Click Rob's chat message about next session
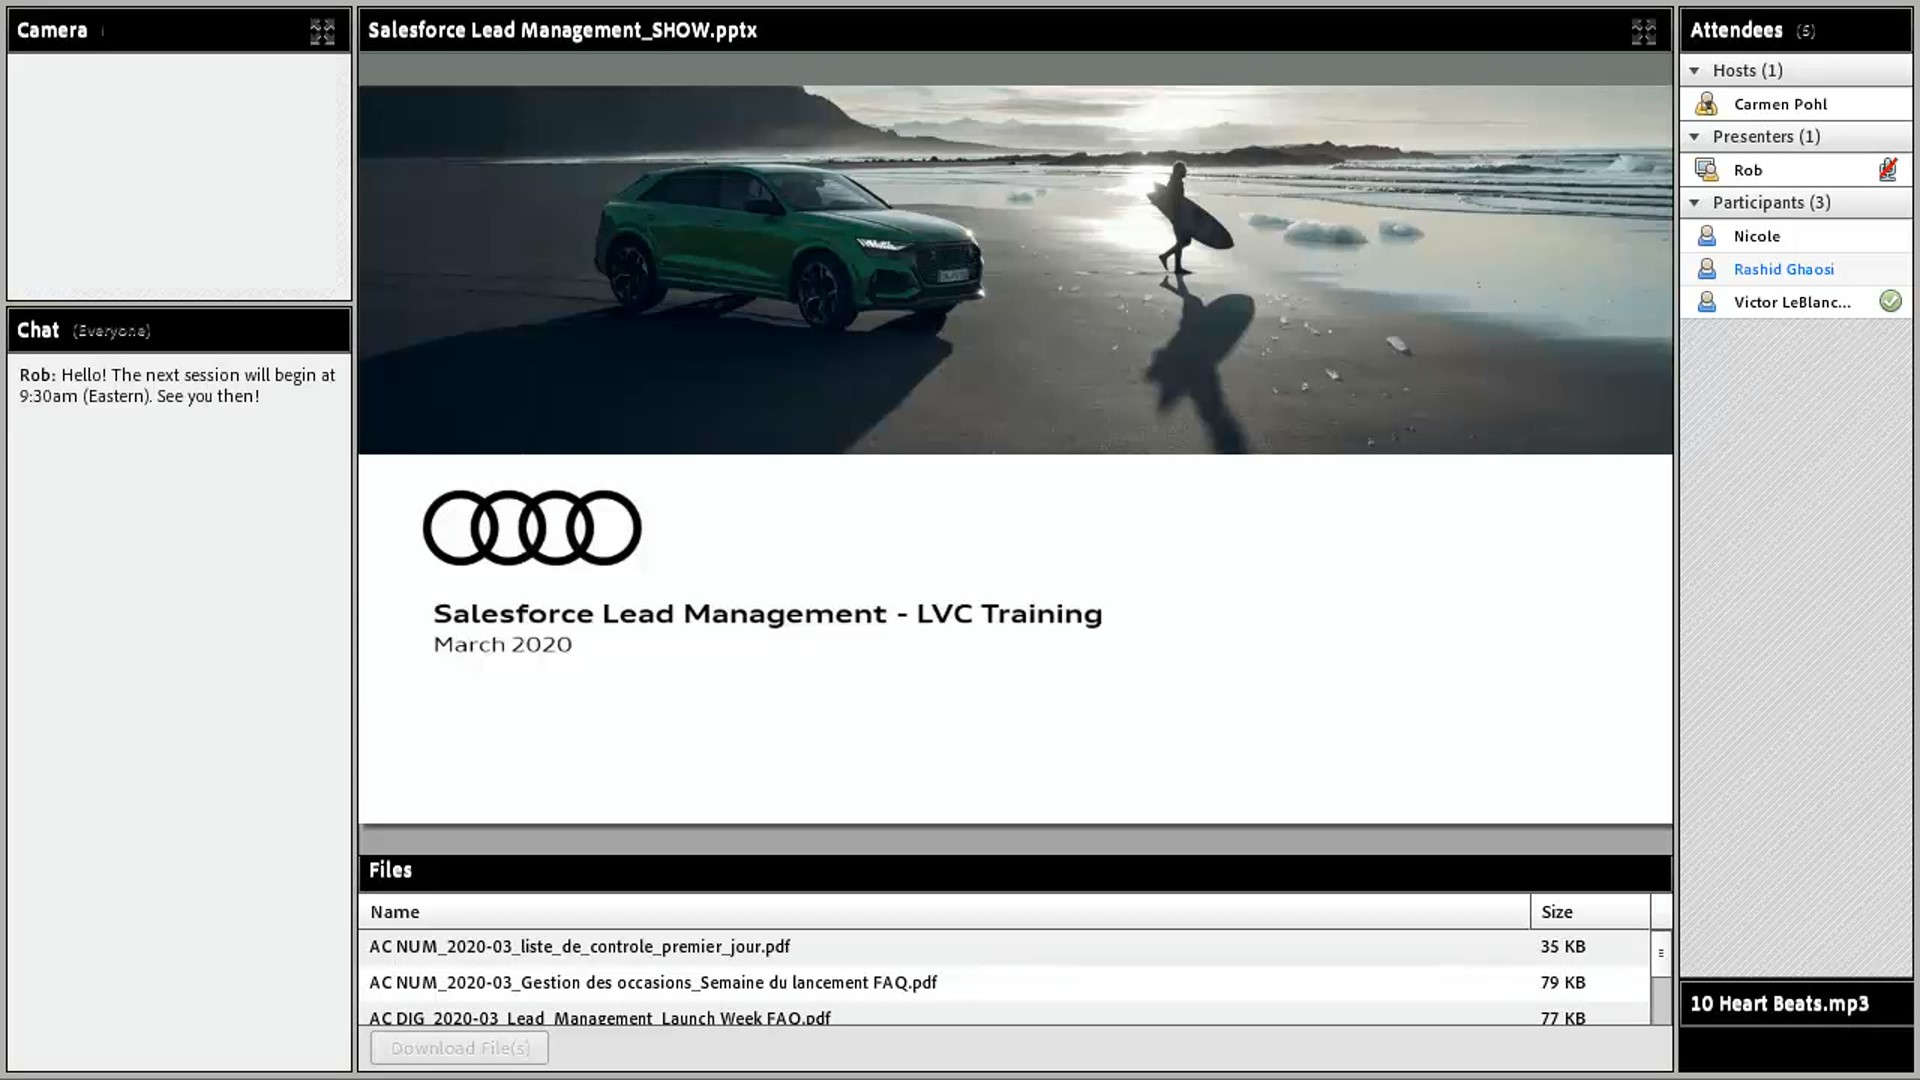Image resolution: width=1920 pixels, height=1080 pixels. (178, 386)
